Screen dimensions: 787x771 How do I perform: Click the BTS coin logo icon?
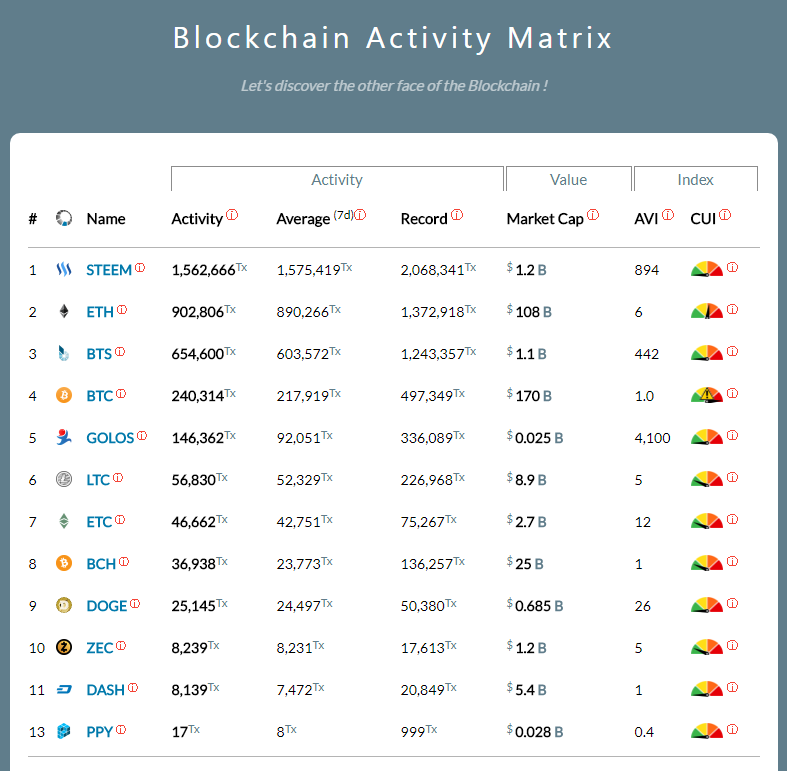[x=63, y=354]
